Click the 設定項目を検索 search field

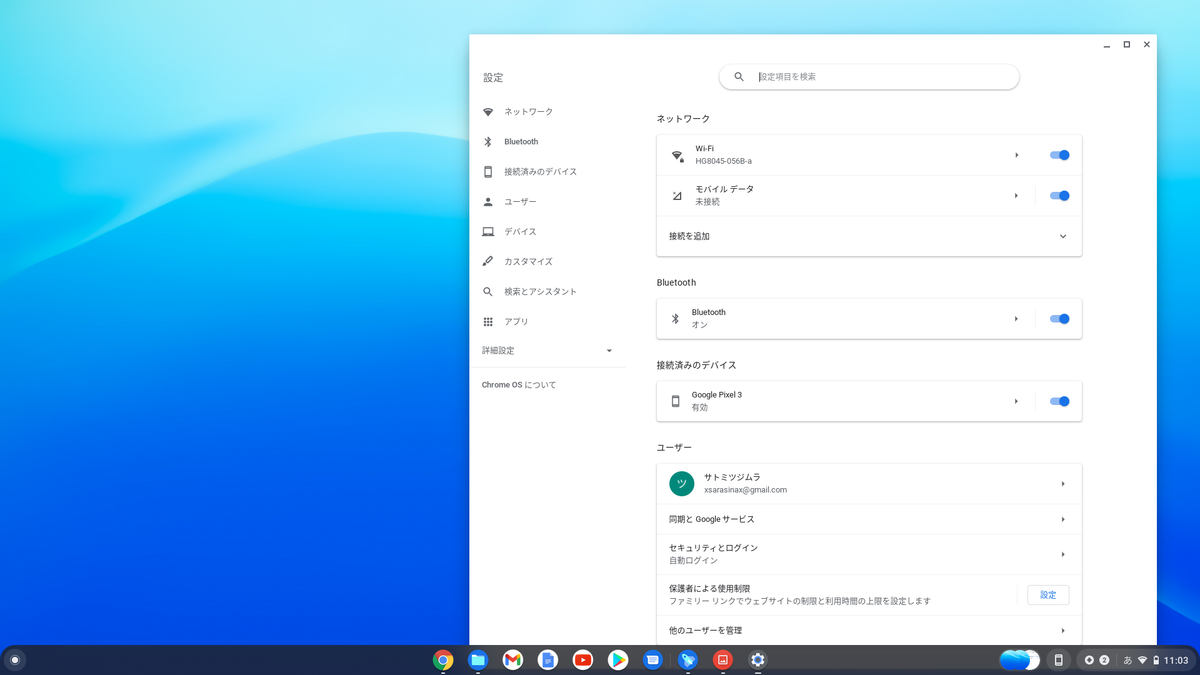pyautogui.click(x=869, y=77)
